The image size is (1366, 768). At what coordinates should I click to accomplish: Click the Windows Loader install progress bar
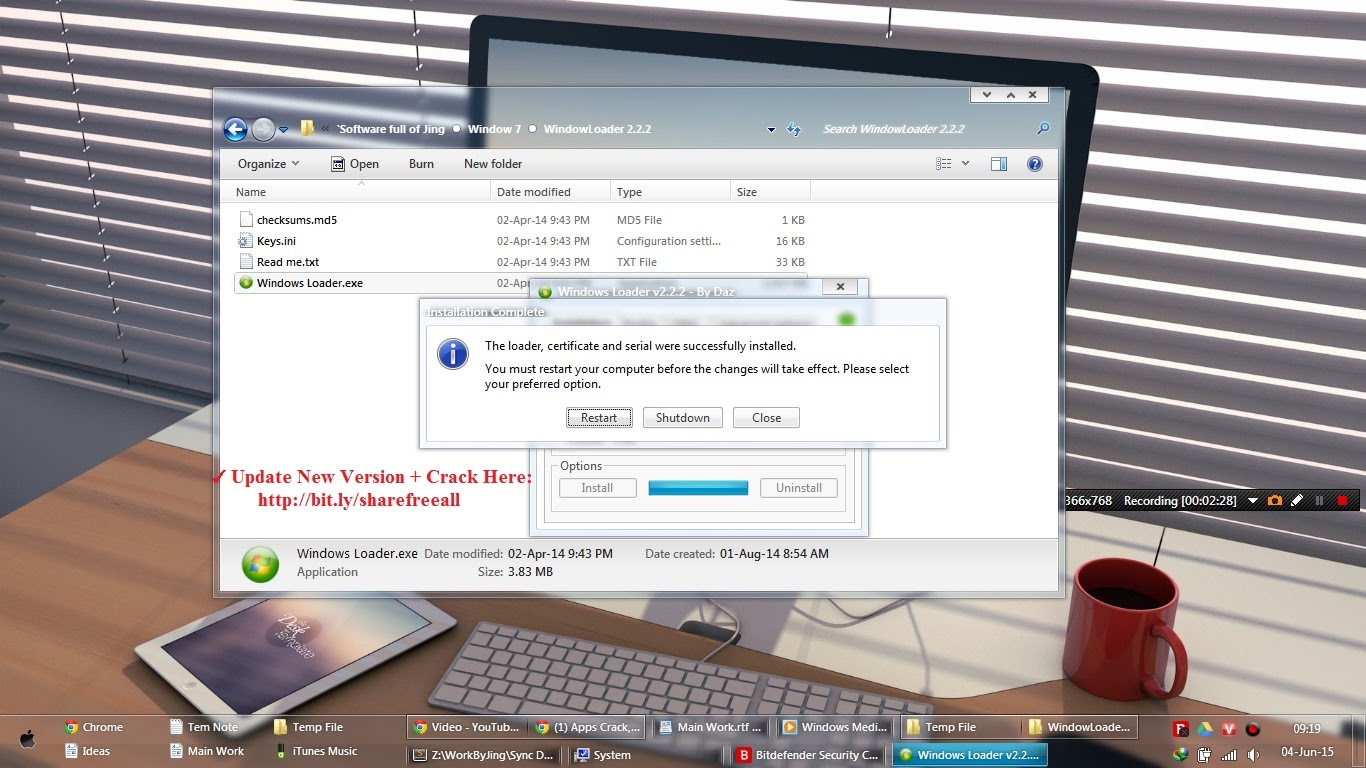pyautogui.click(x=698, y=488)
